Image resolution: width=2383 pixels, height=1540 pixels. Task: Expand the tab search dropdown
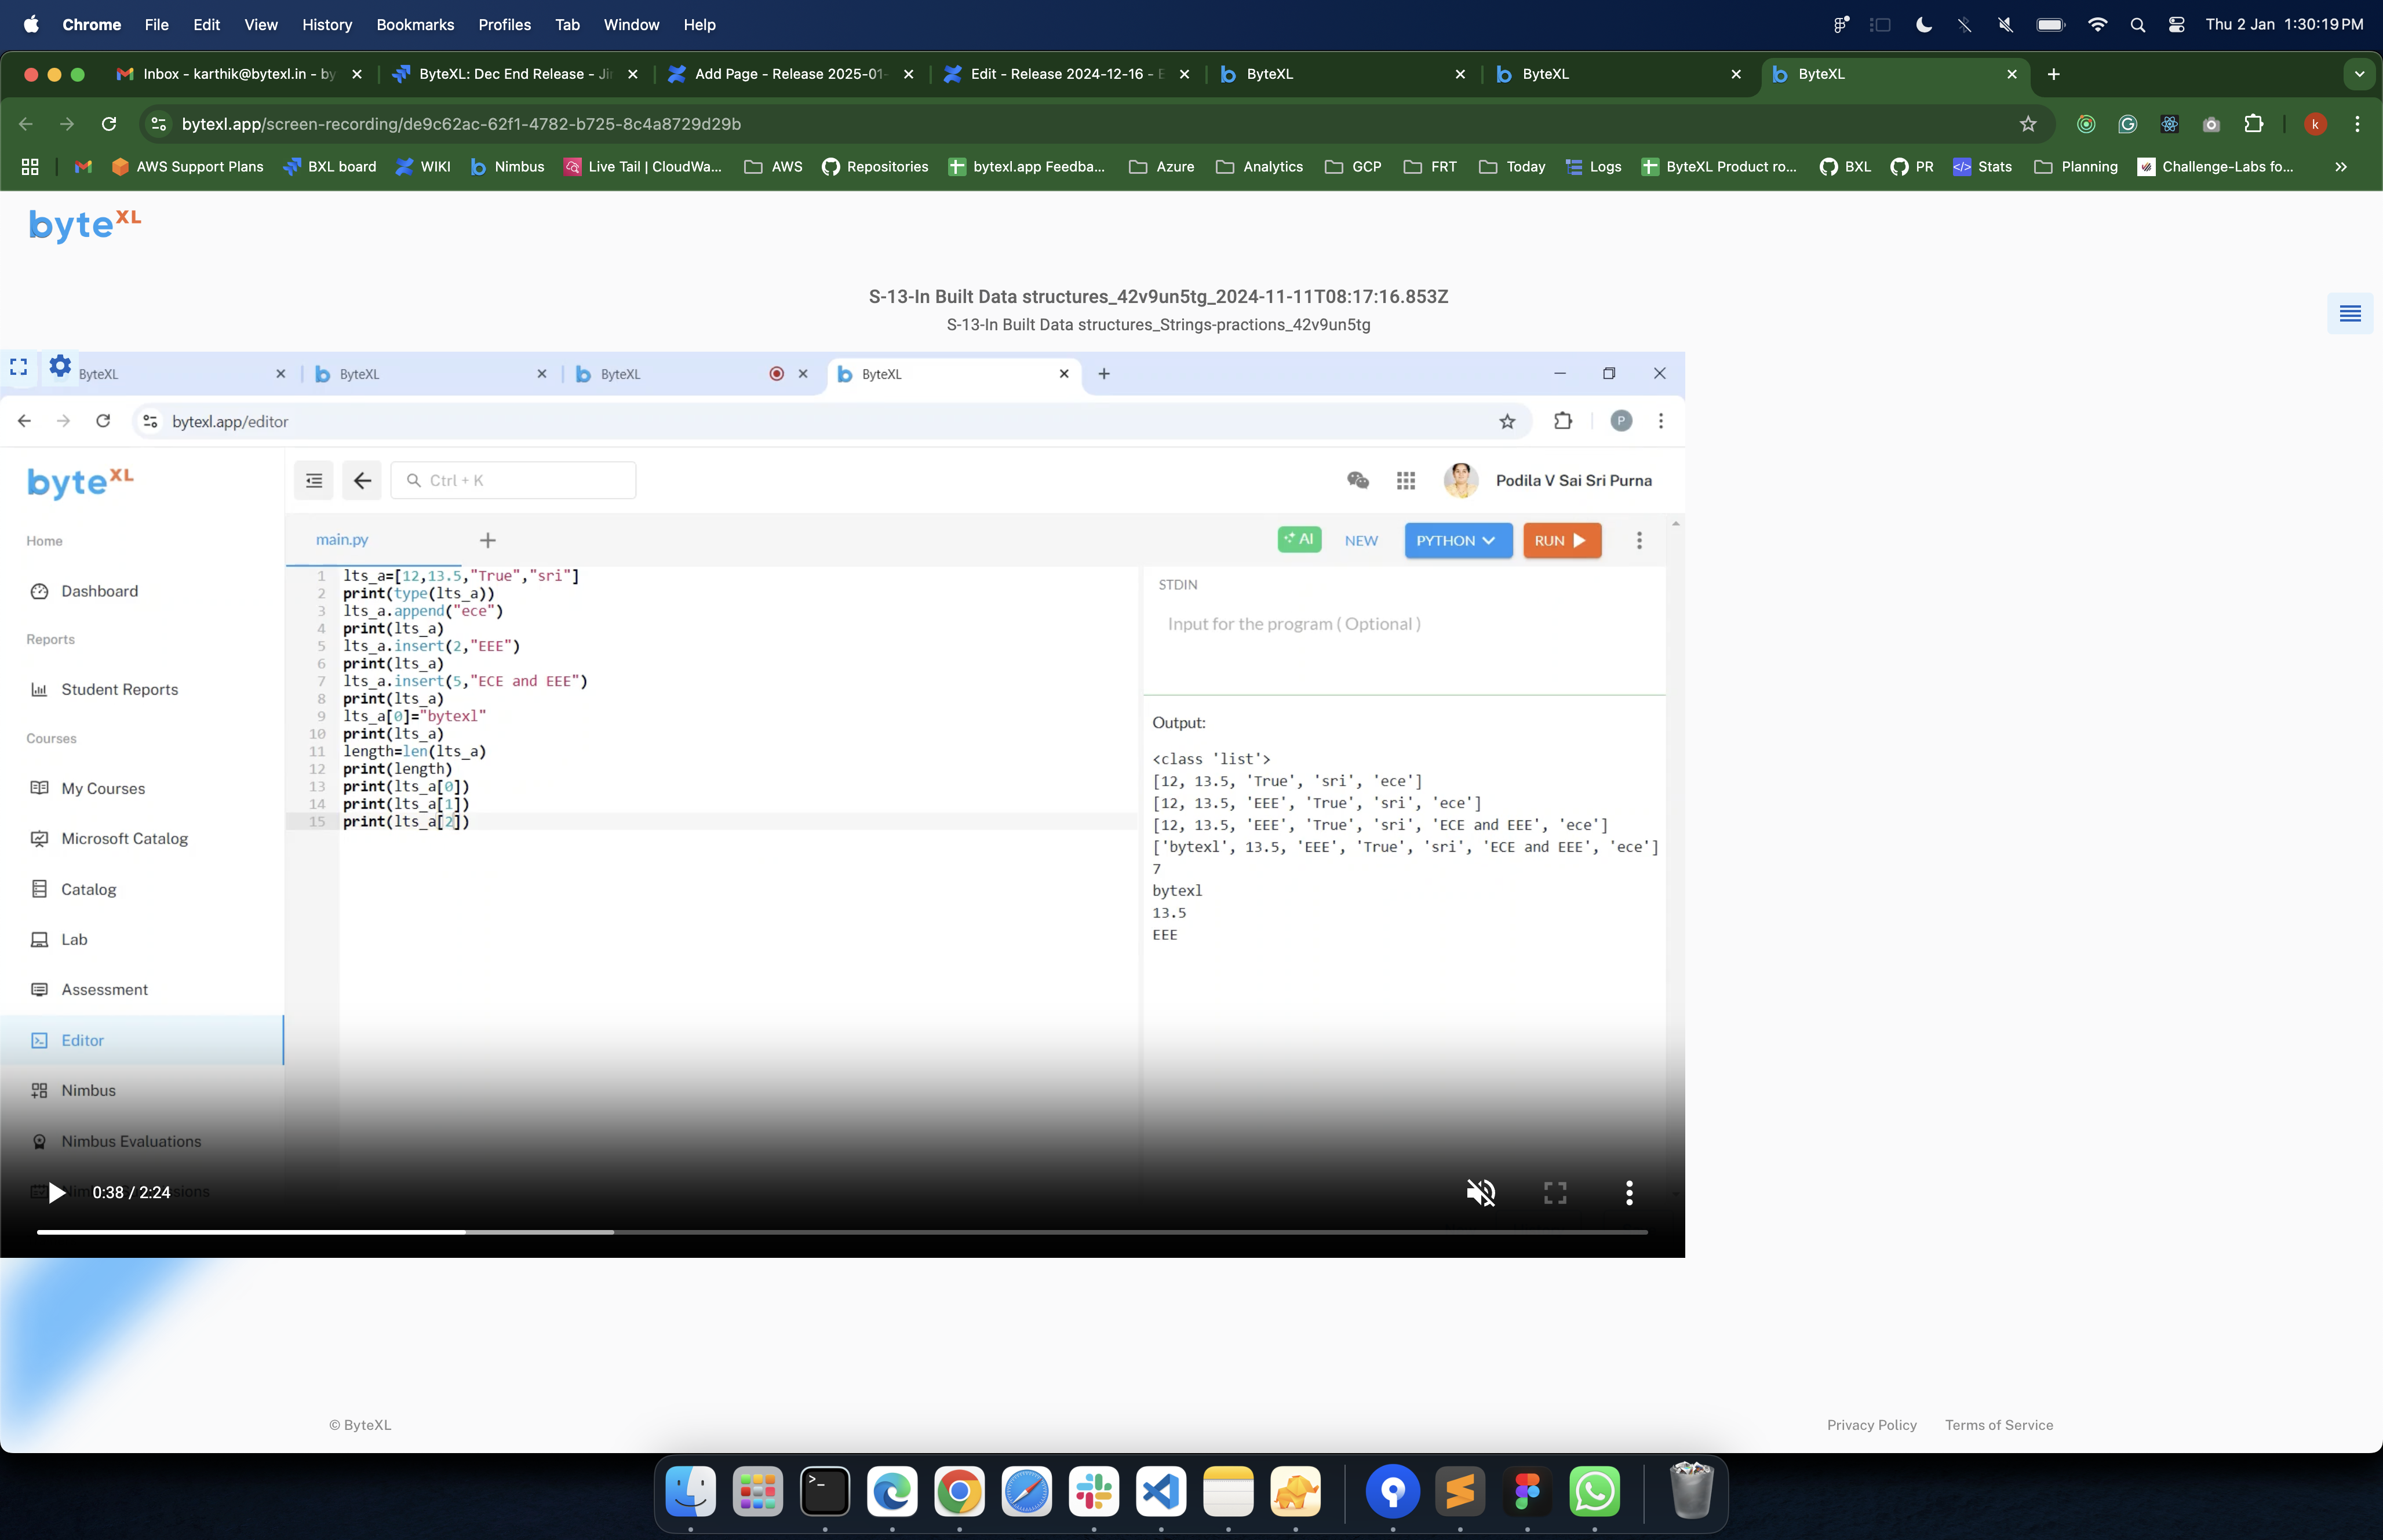click(x=2359, y=74)
